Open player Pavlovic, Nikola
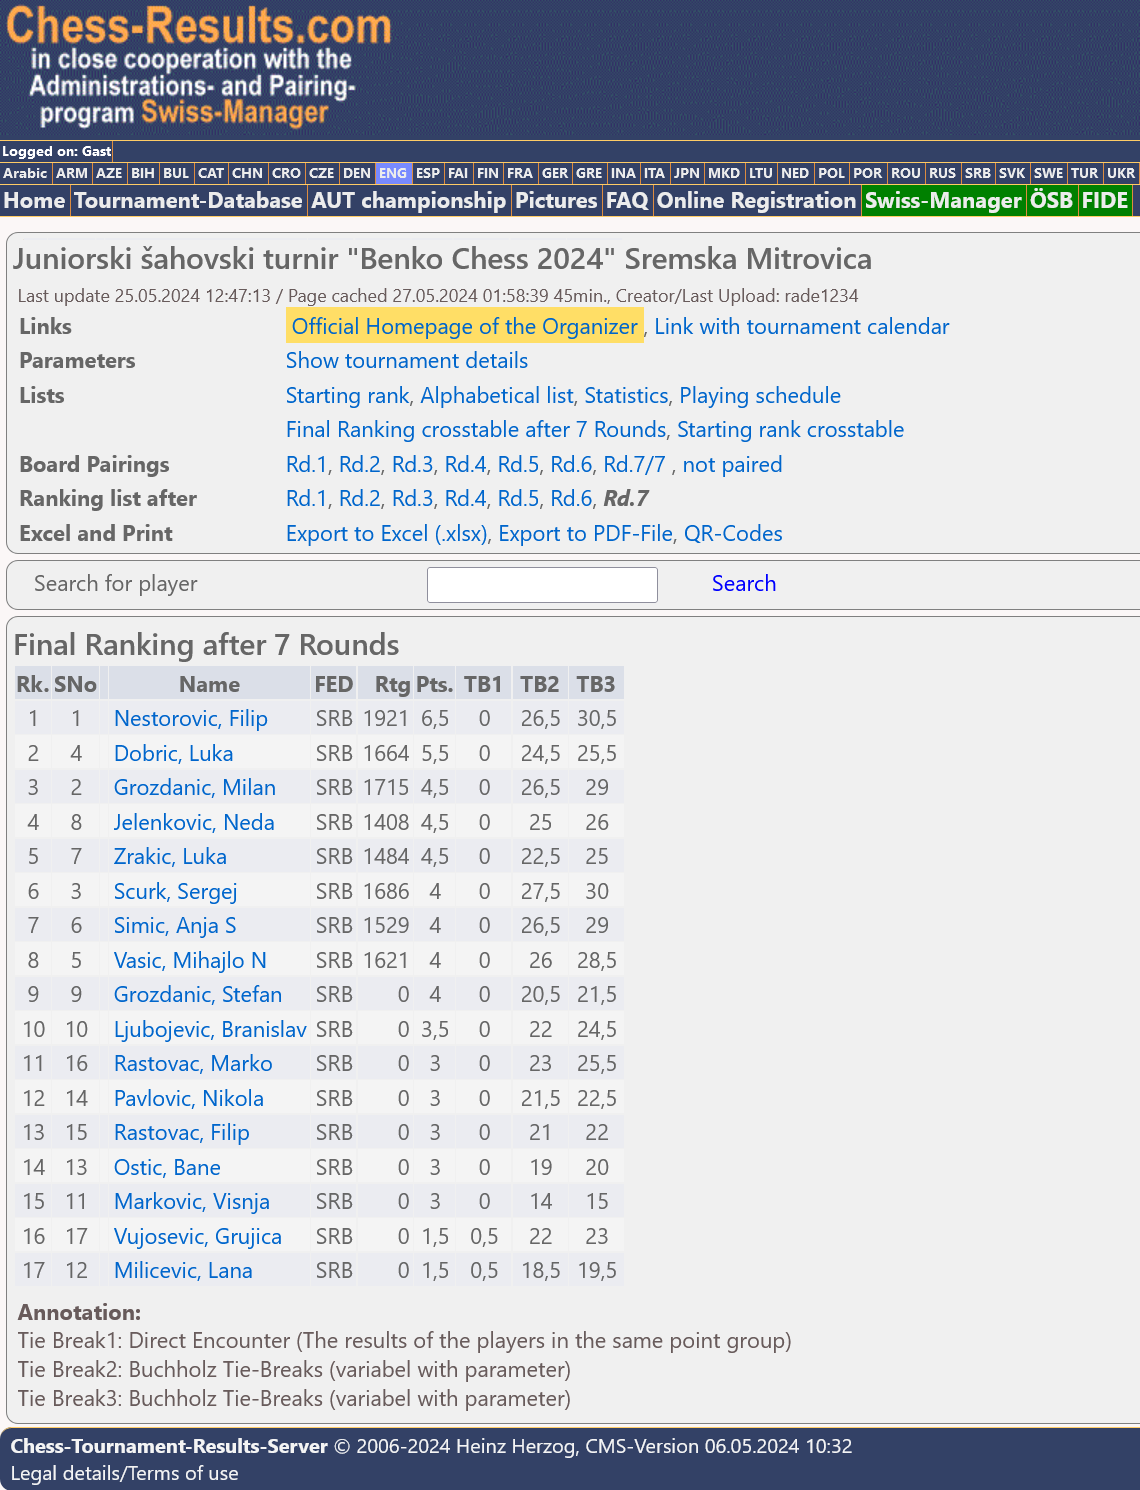1140x1490 pixels. (x=189, y=1098)
